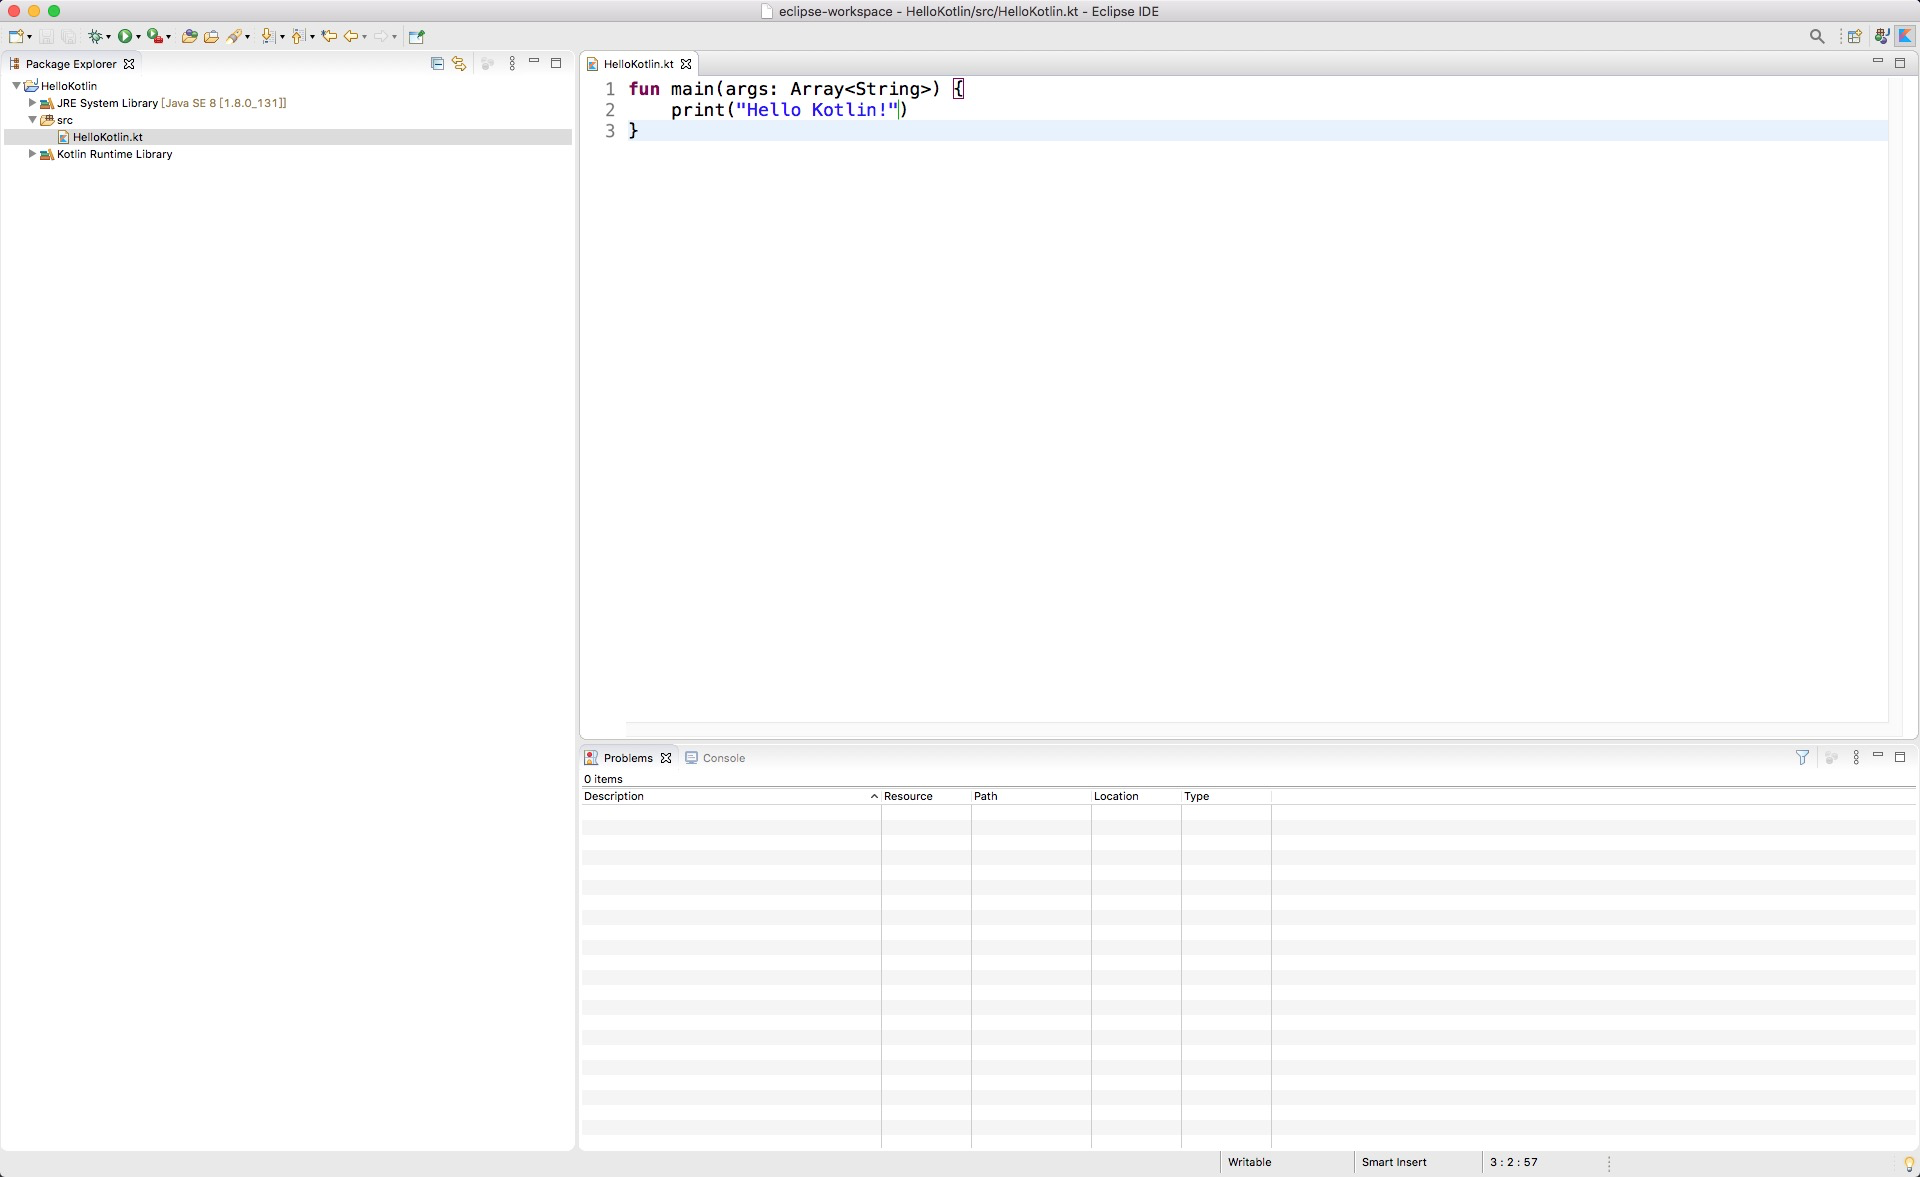Open the Previous Annotation dropdown arrow
Image resolution: width=1920 pixels, height=1177 pixels.
coord(312,37)
